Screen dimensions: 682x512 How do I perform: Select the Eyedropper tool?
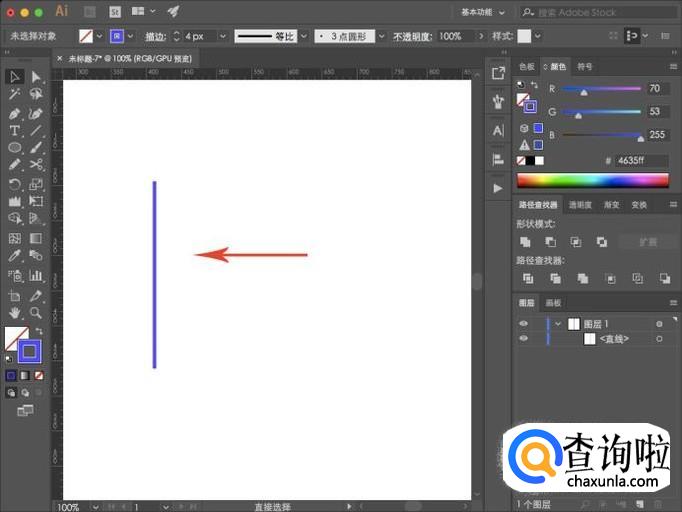tap(14, 257)
